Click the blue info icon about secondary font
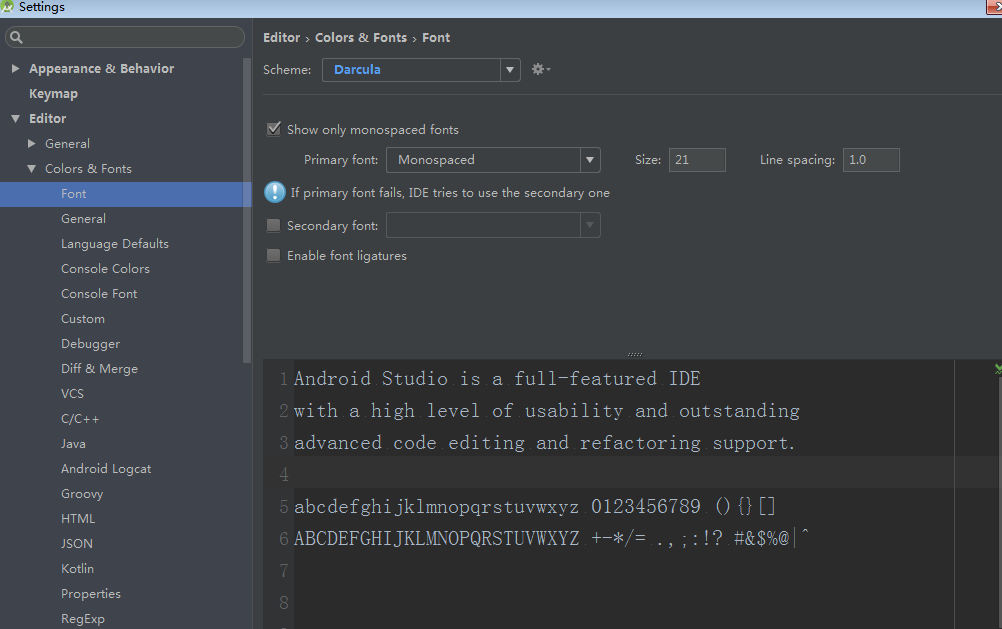 [275, 192]
